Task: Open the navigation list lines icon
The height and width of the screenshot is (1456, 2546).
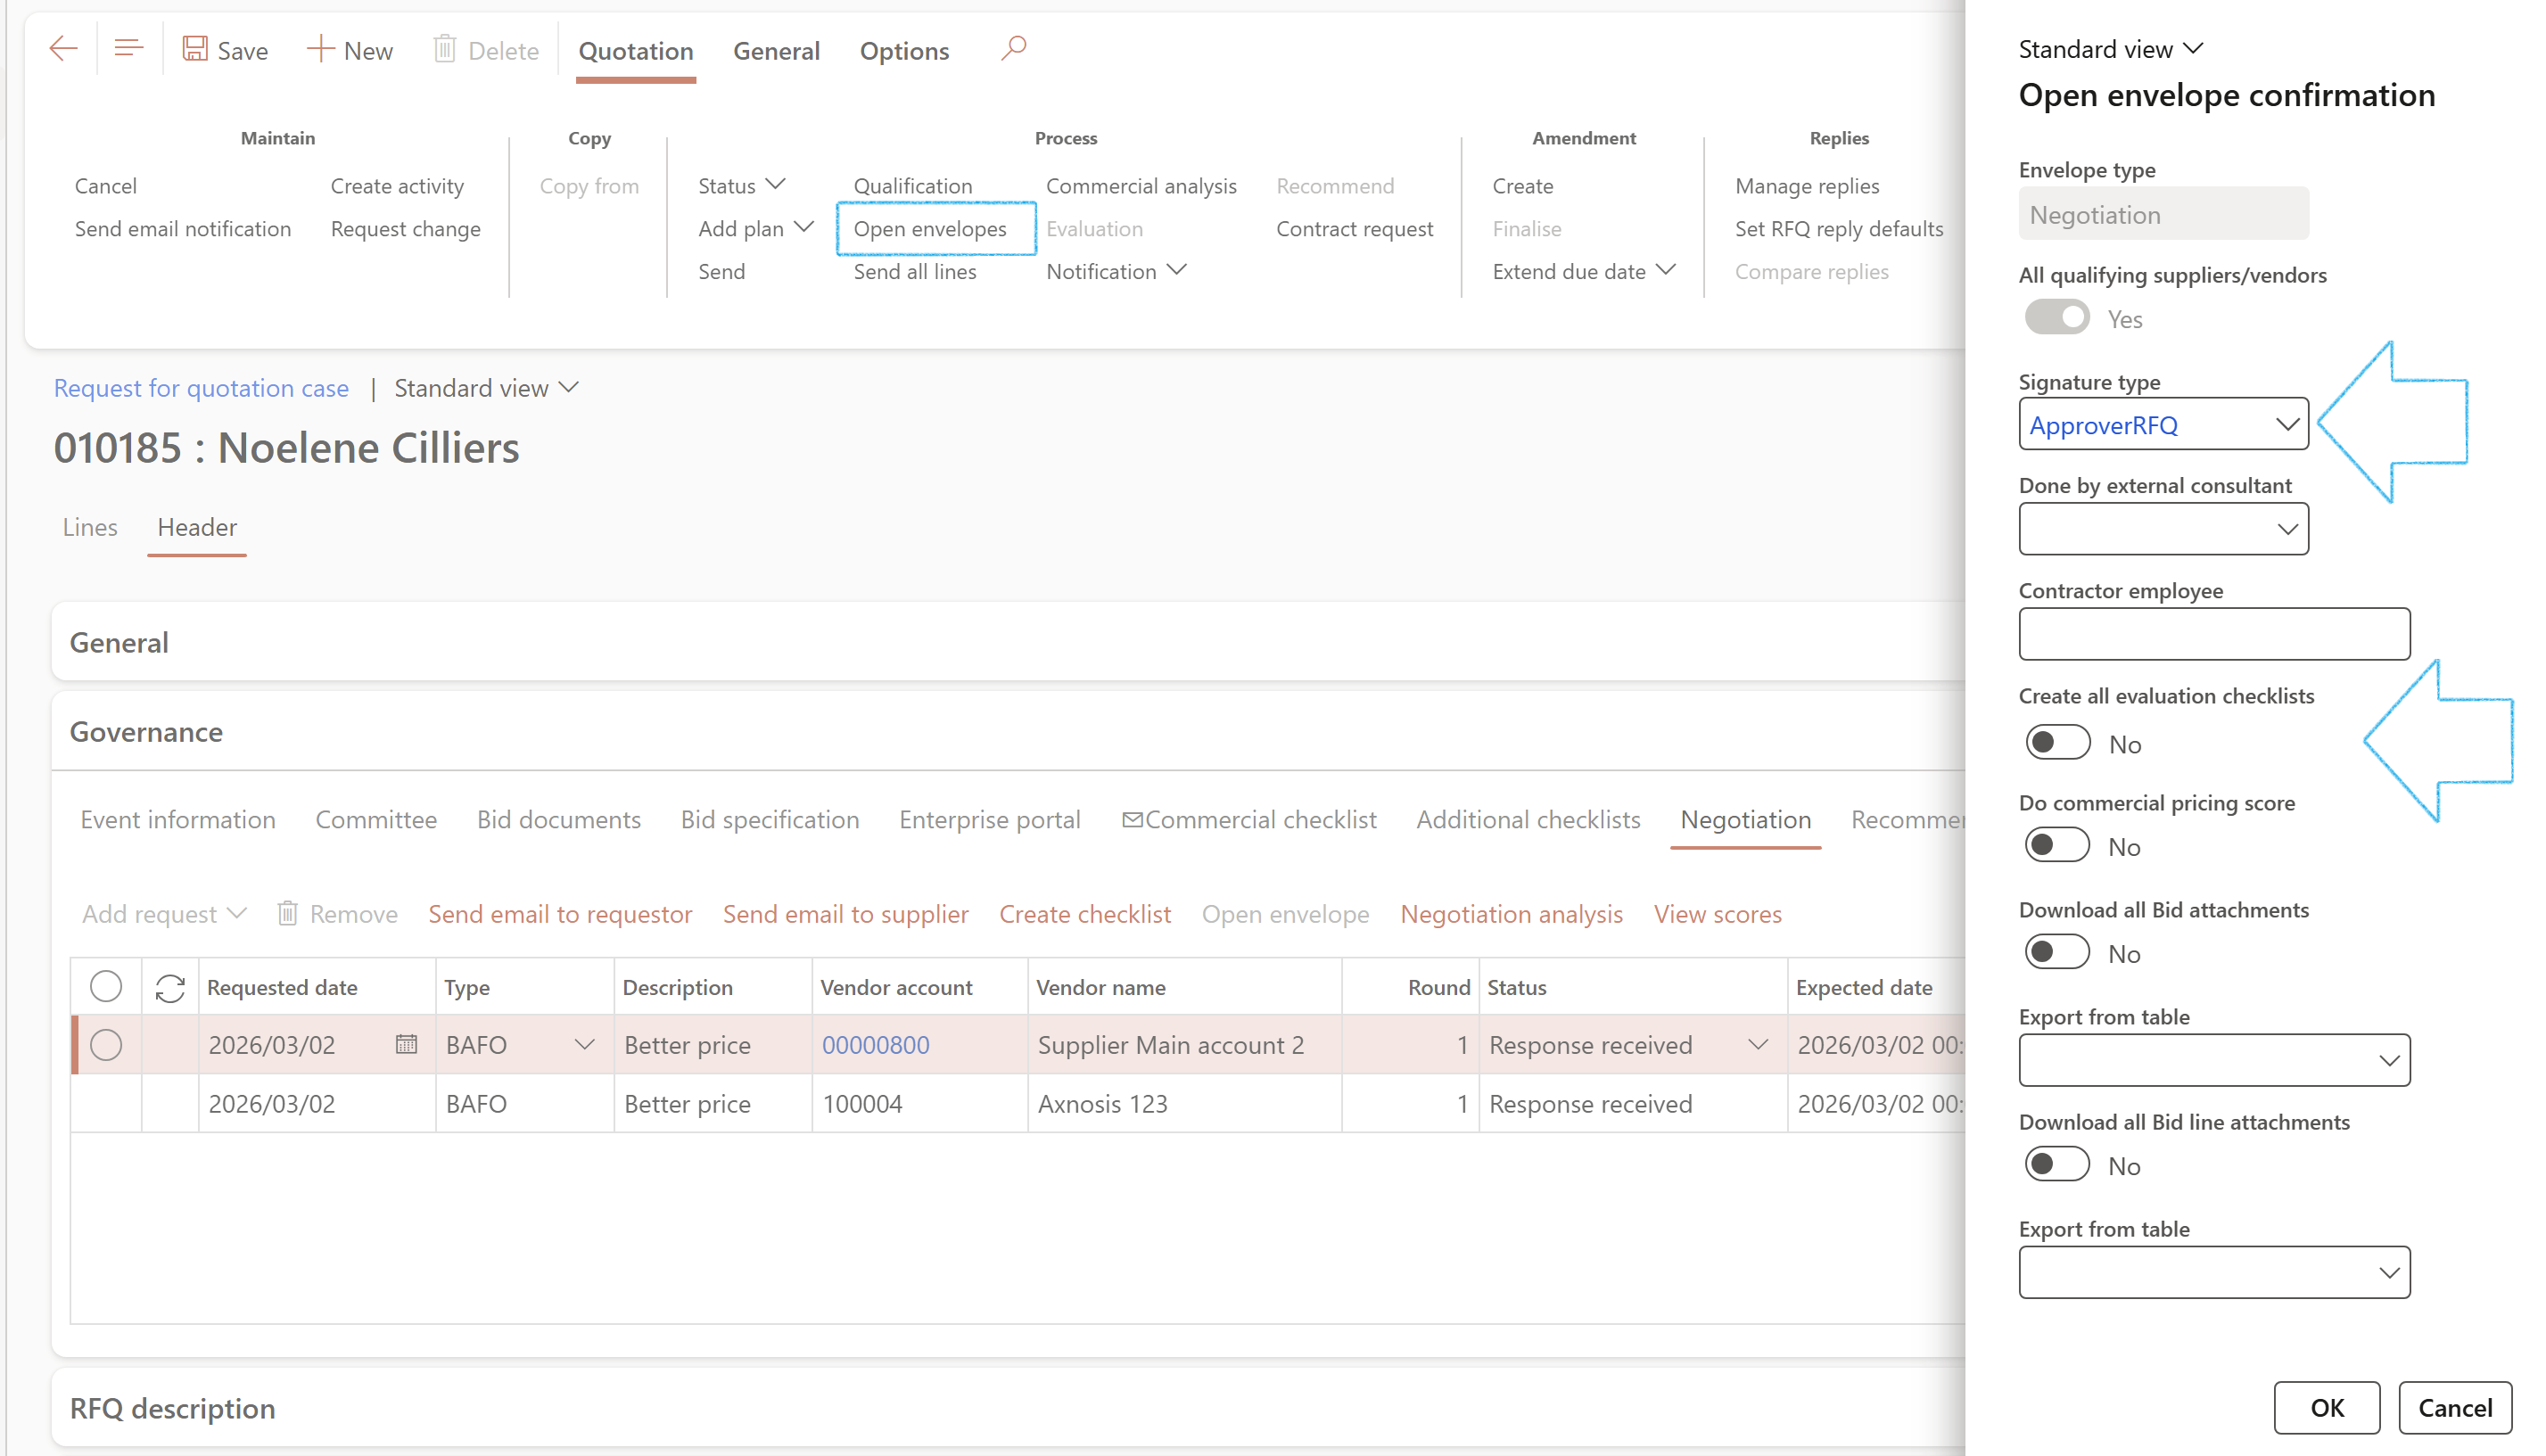Action: click(x=129, y=49)
